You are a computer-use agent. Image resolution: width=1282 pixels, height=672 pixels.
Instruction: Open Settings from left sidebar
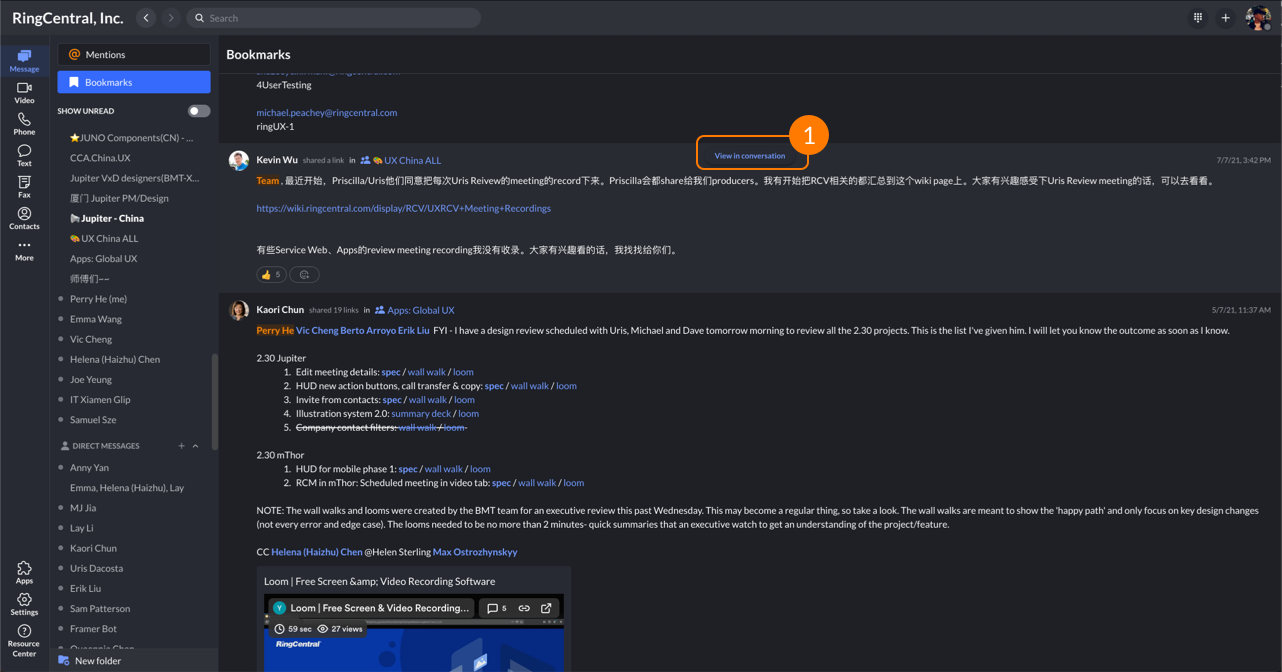(24, 604)
